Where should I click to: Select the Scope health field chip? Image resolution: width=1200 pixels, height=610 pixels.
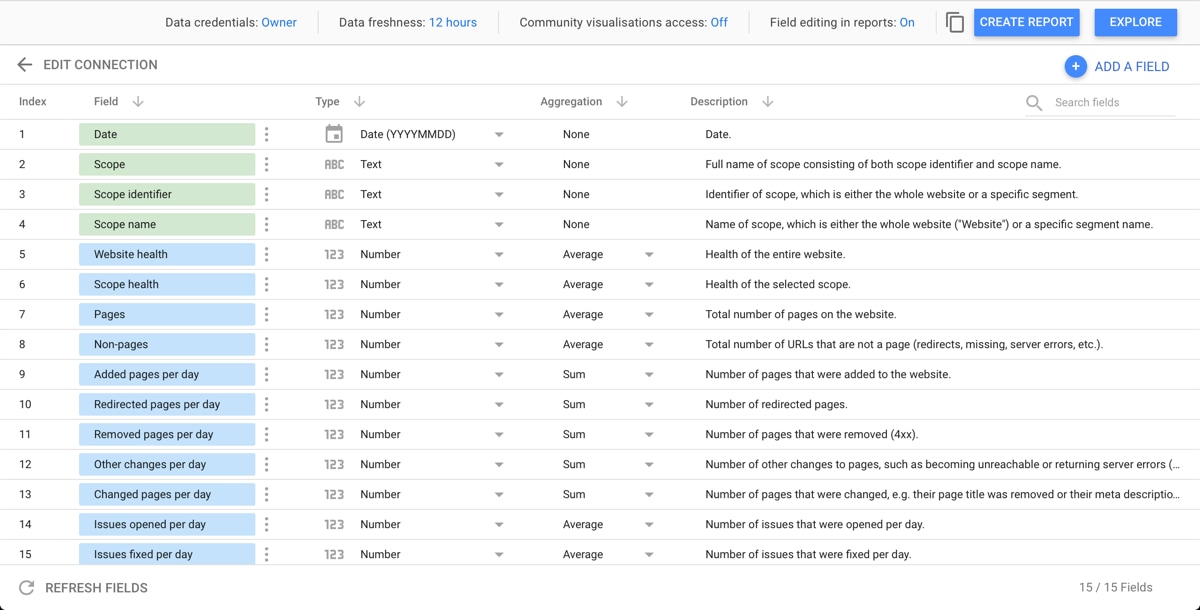coord(167,284)
